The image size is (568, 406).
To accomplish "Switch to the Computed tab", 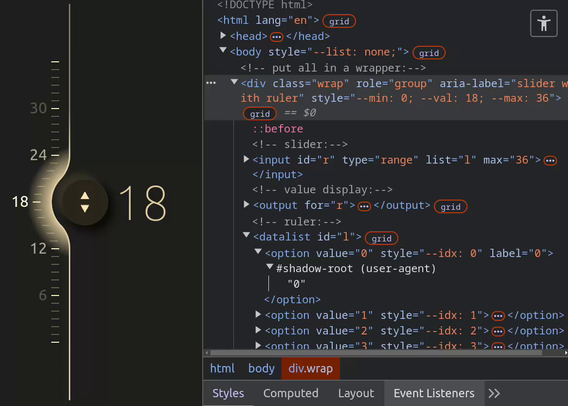I will click(x=291, y=393).
